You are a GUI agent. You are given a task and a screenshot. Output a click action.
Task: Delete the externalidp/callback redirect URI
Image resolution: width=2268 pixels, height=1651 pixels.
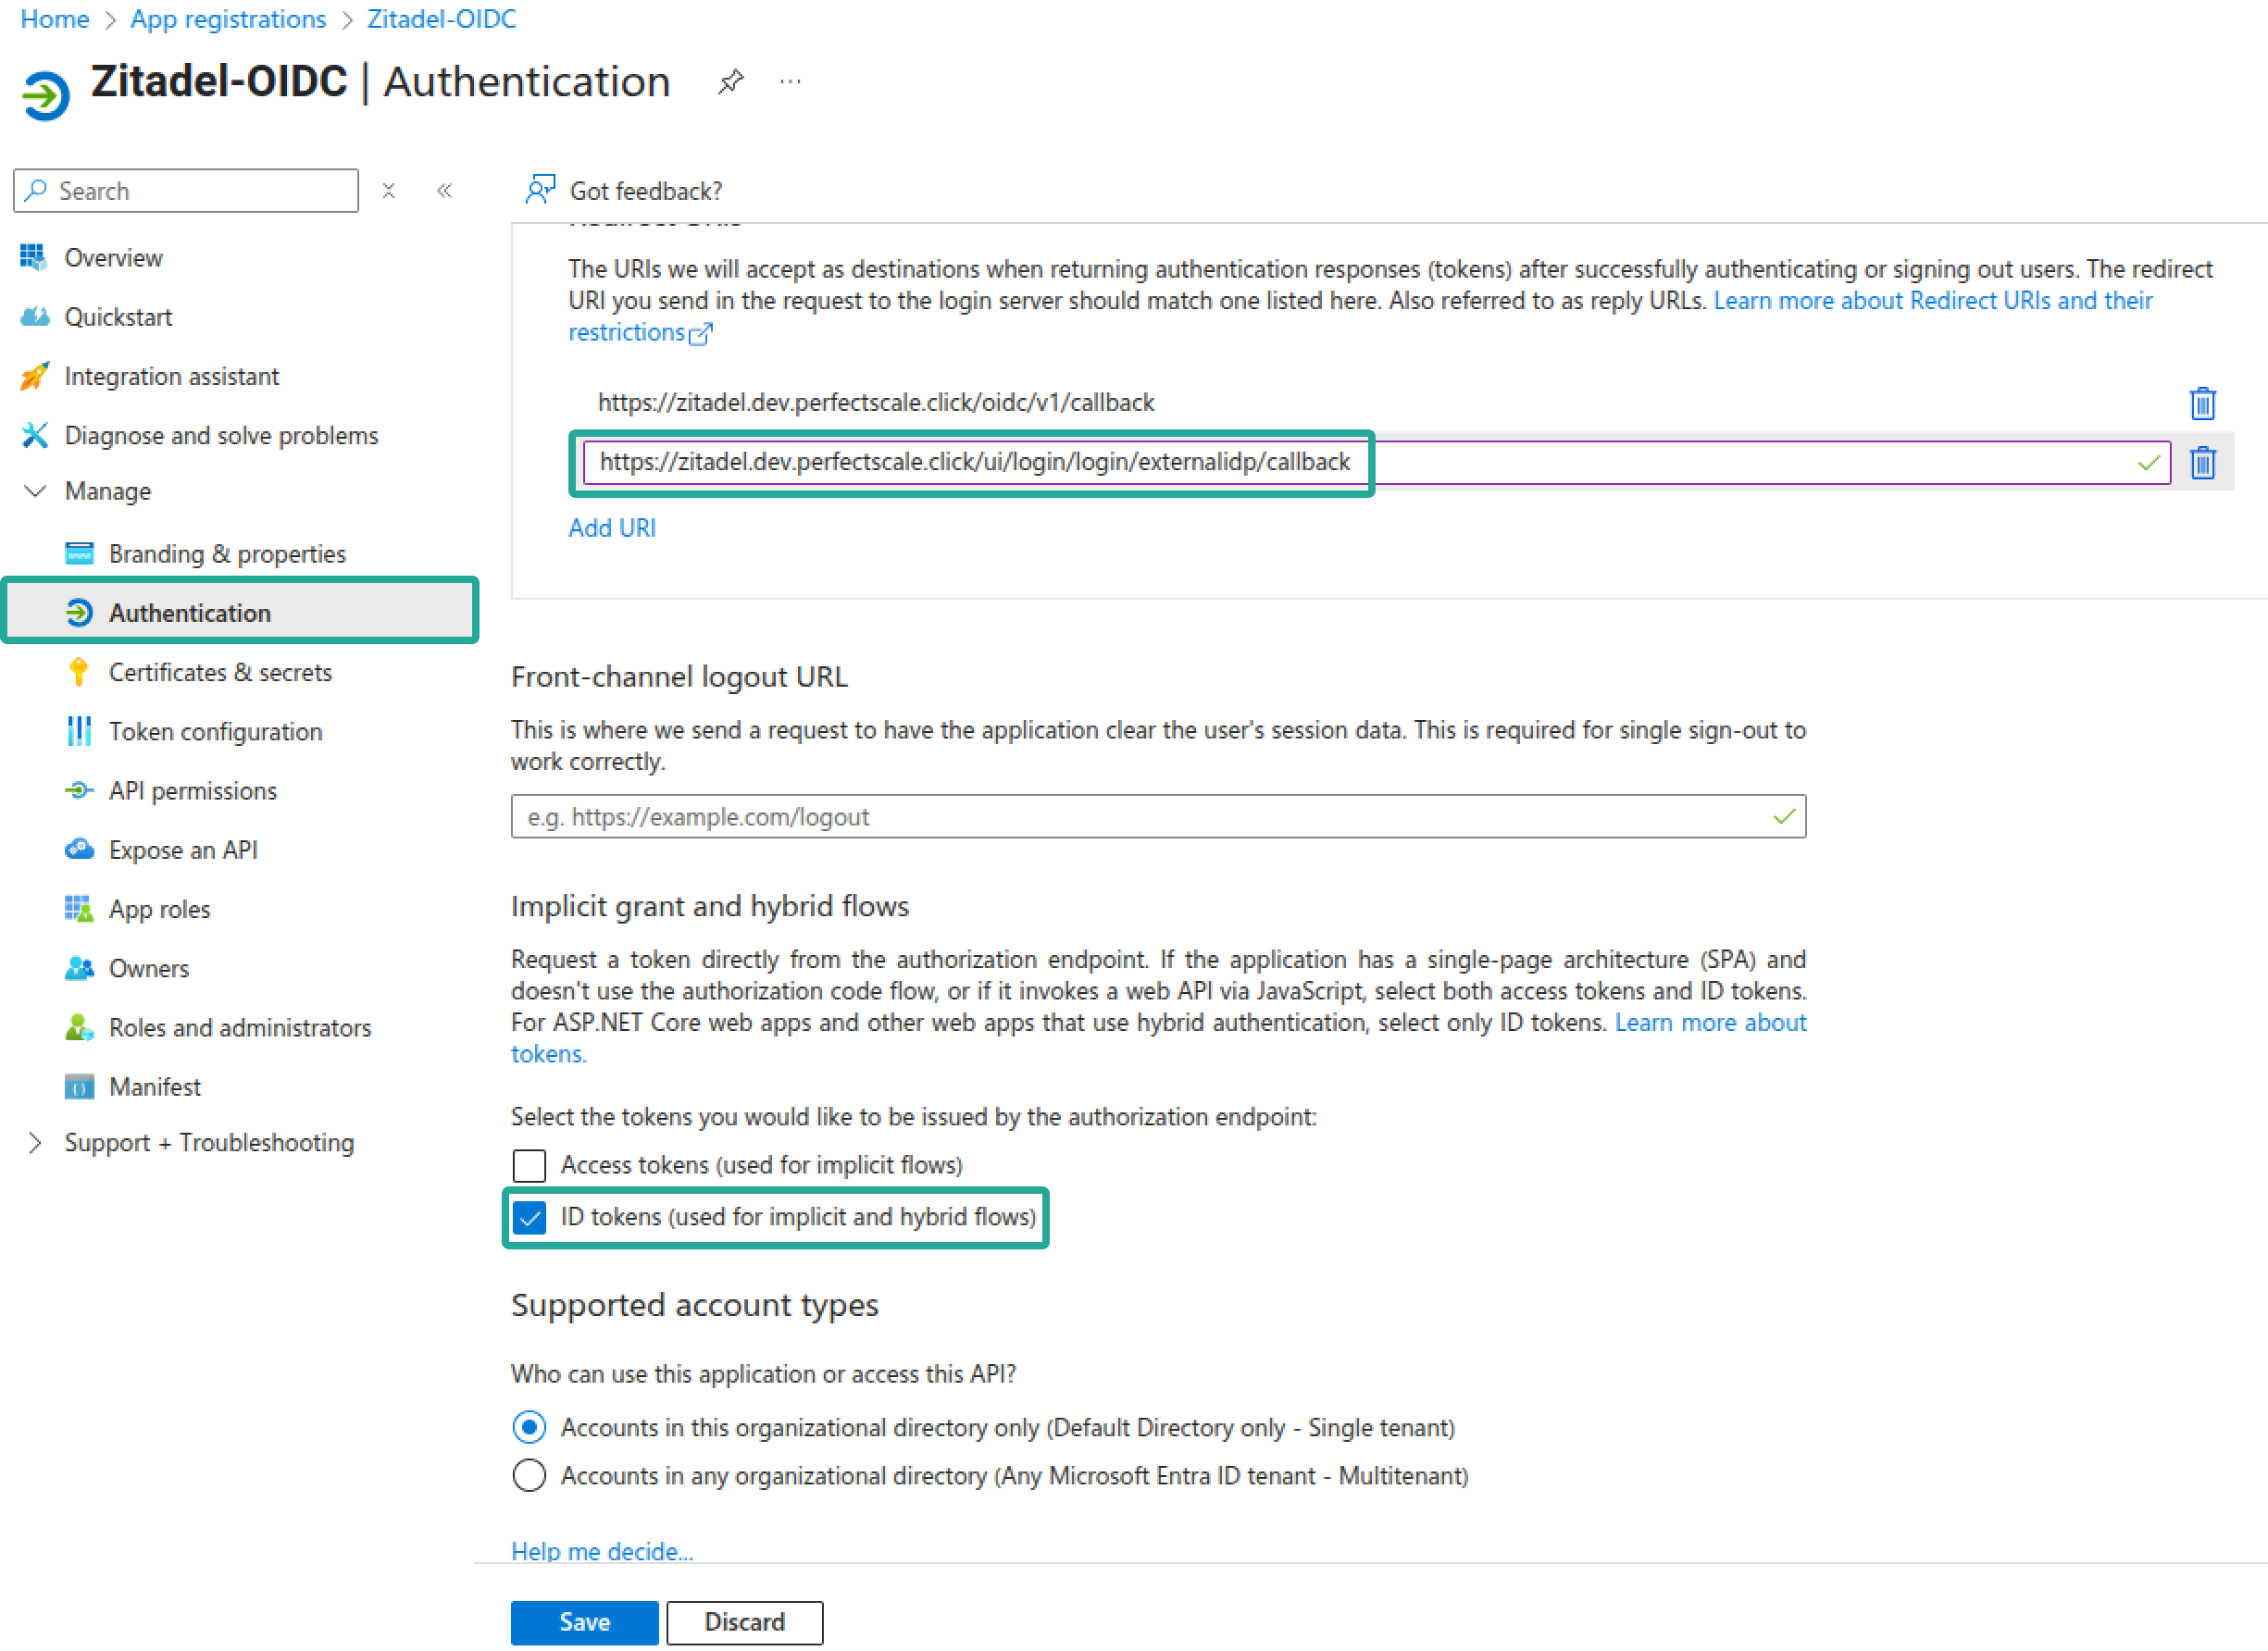pos(2202,462)
